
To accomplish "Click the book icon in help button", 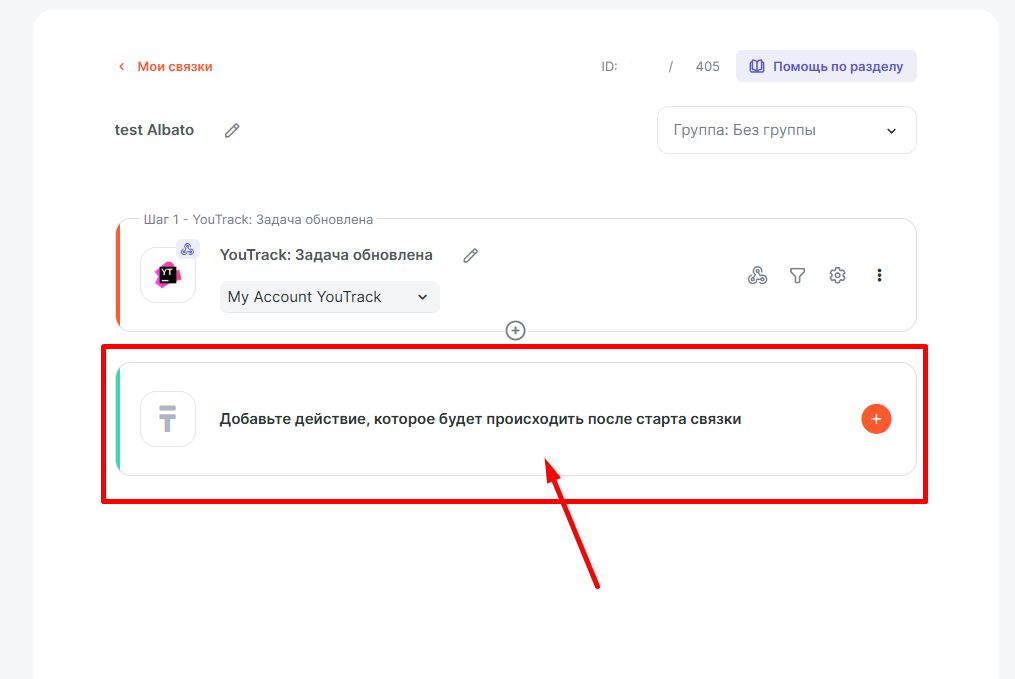I will coord(757,66).
